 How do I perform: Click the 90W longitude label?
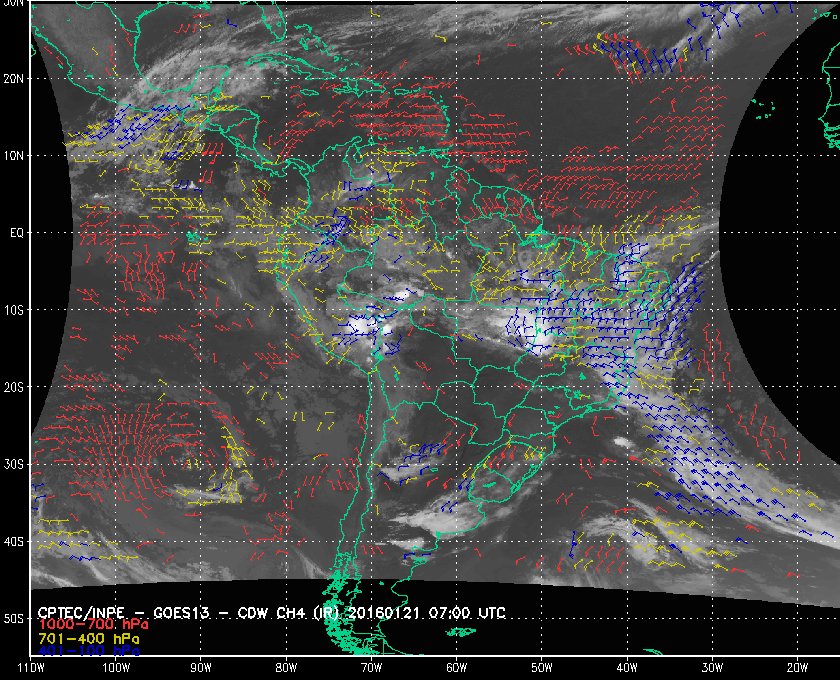pyautogui.click(x=201, y=668)
